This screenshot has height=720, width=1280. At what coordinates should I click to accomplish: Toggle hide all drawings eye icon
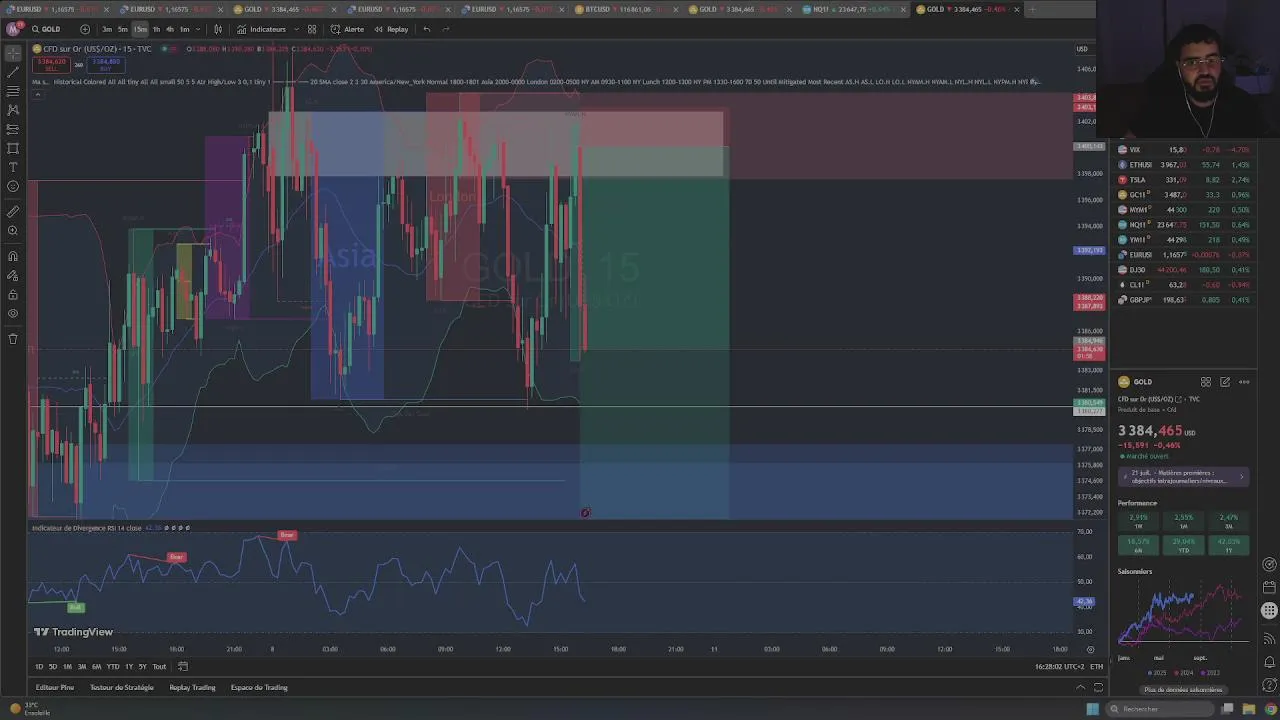click(13, 313)
